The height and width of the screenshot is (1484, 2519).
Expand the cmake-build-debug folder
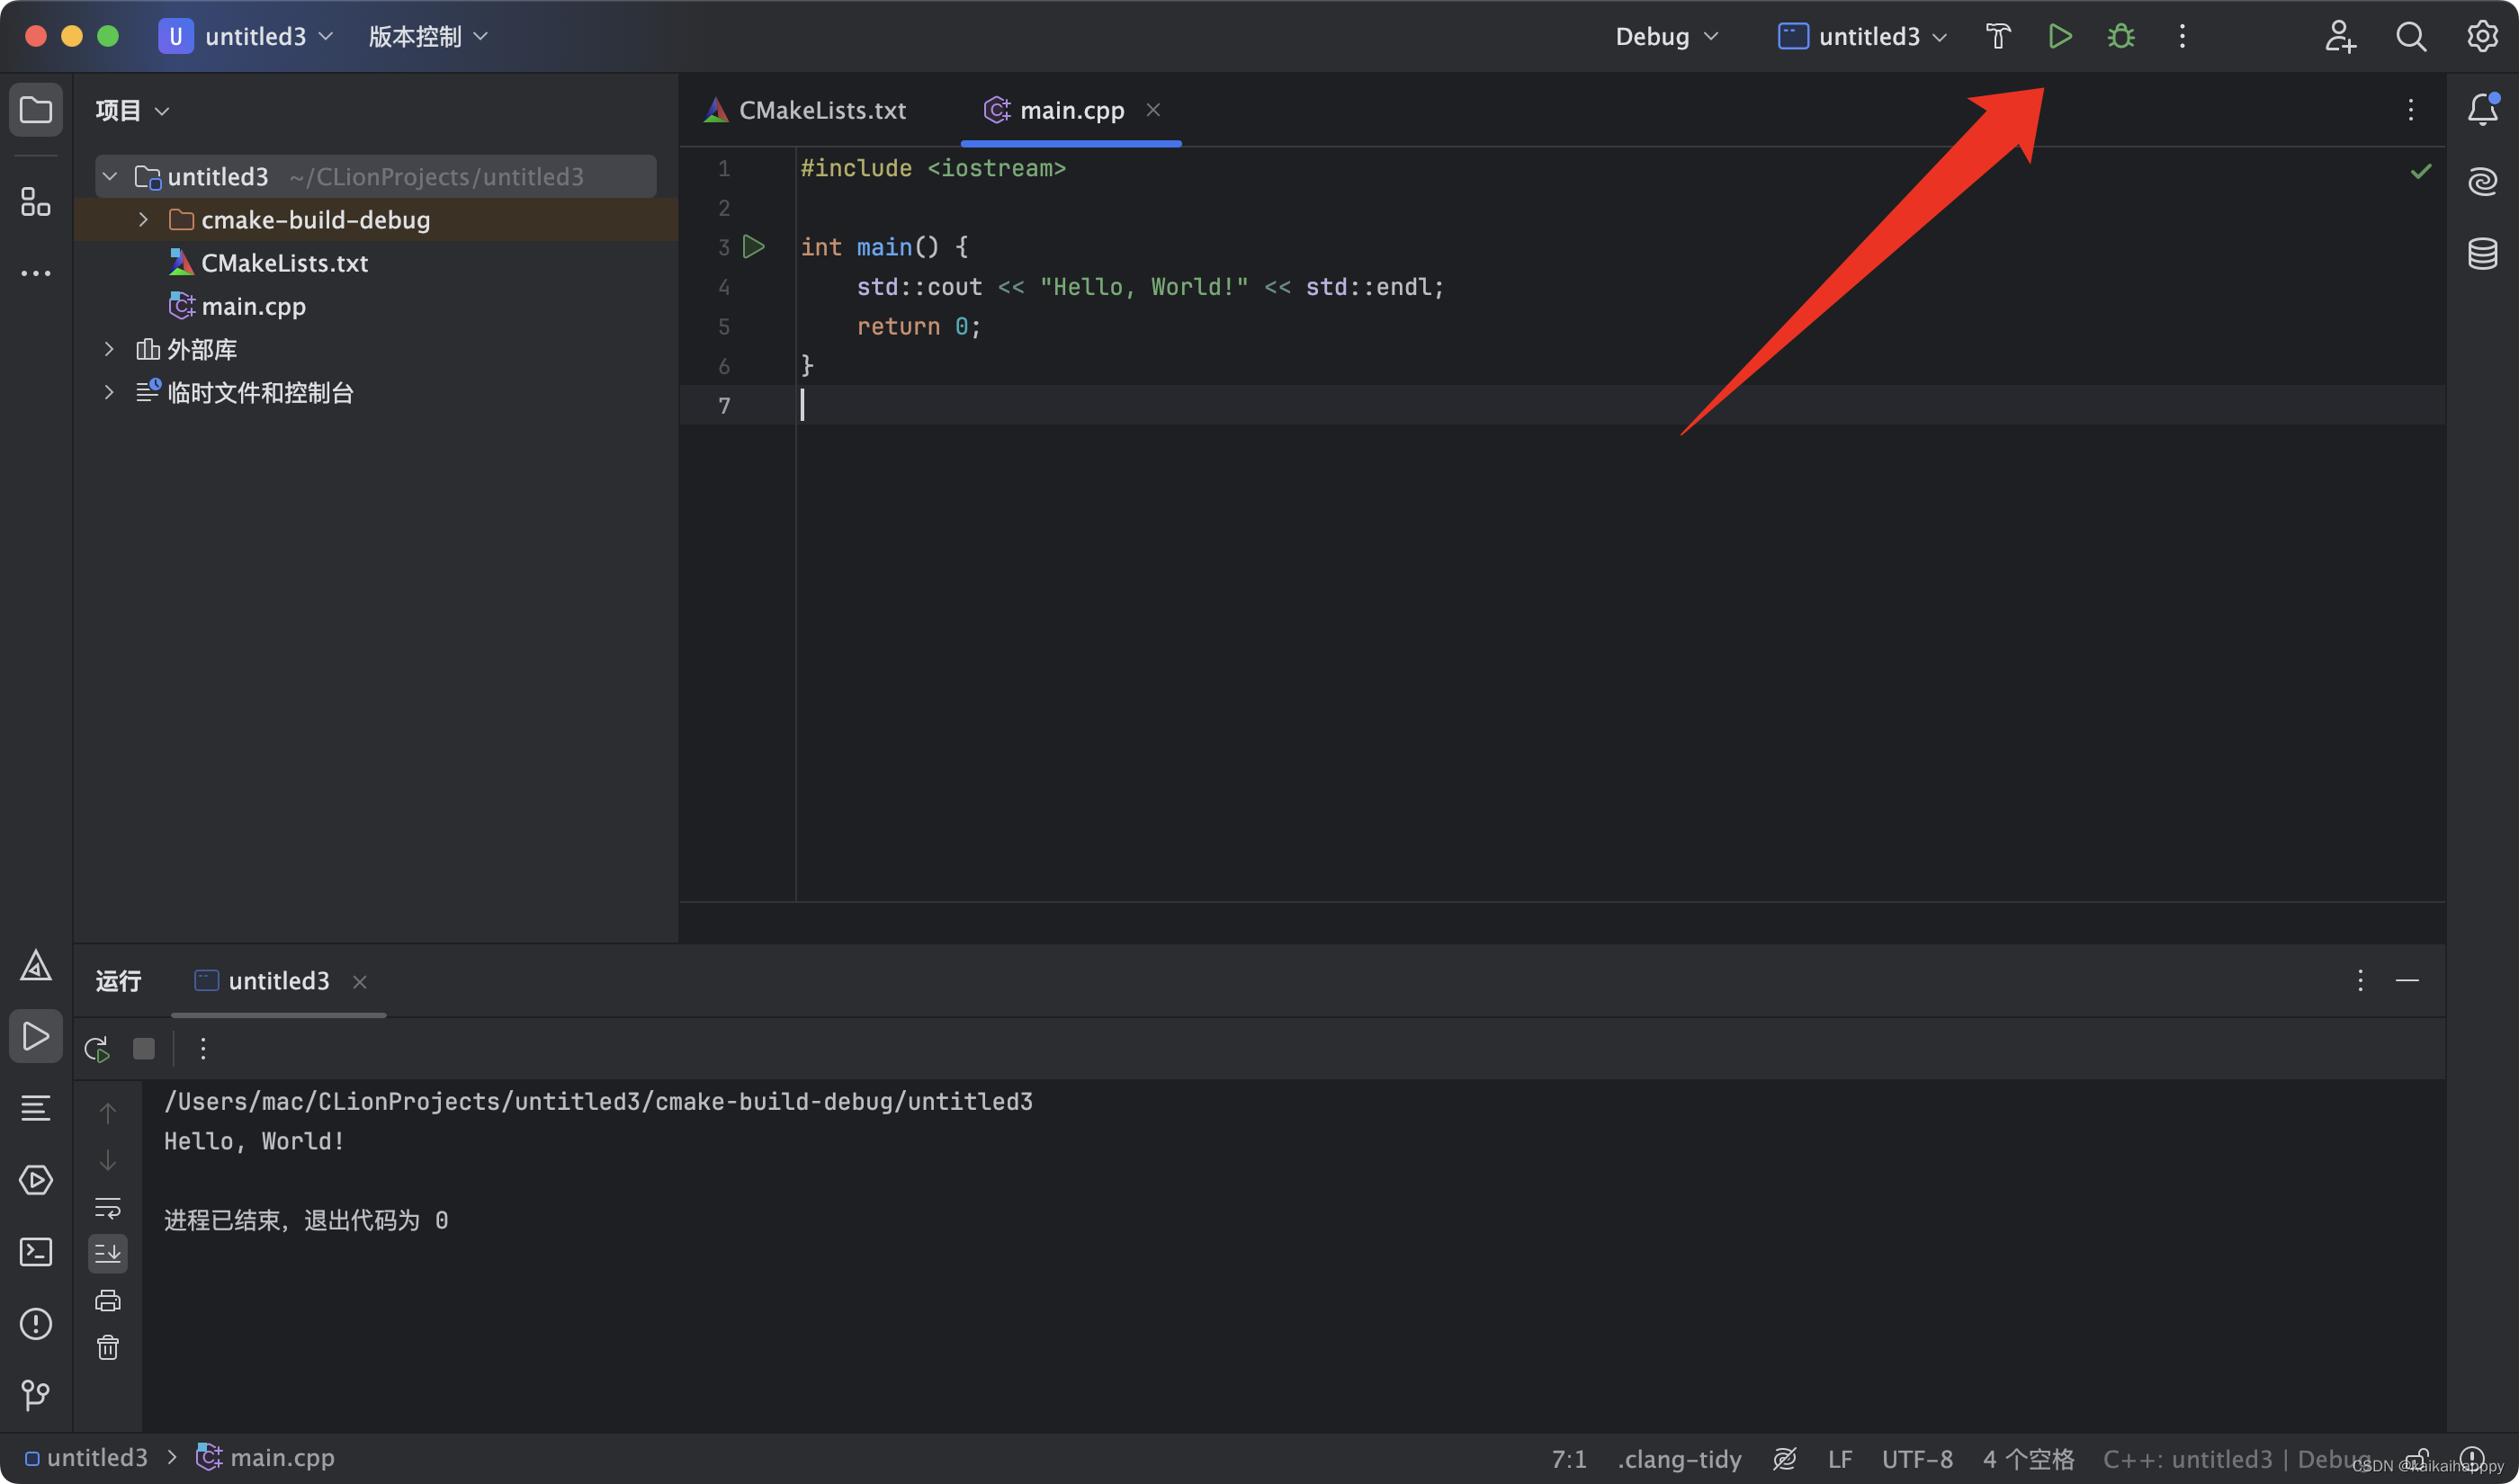pyautogui.click(x=143, y=219)
